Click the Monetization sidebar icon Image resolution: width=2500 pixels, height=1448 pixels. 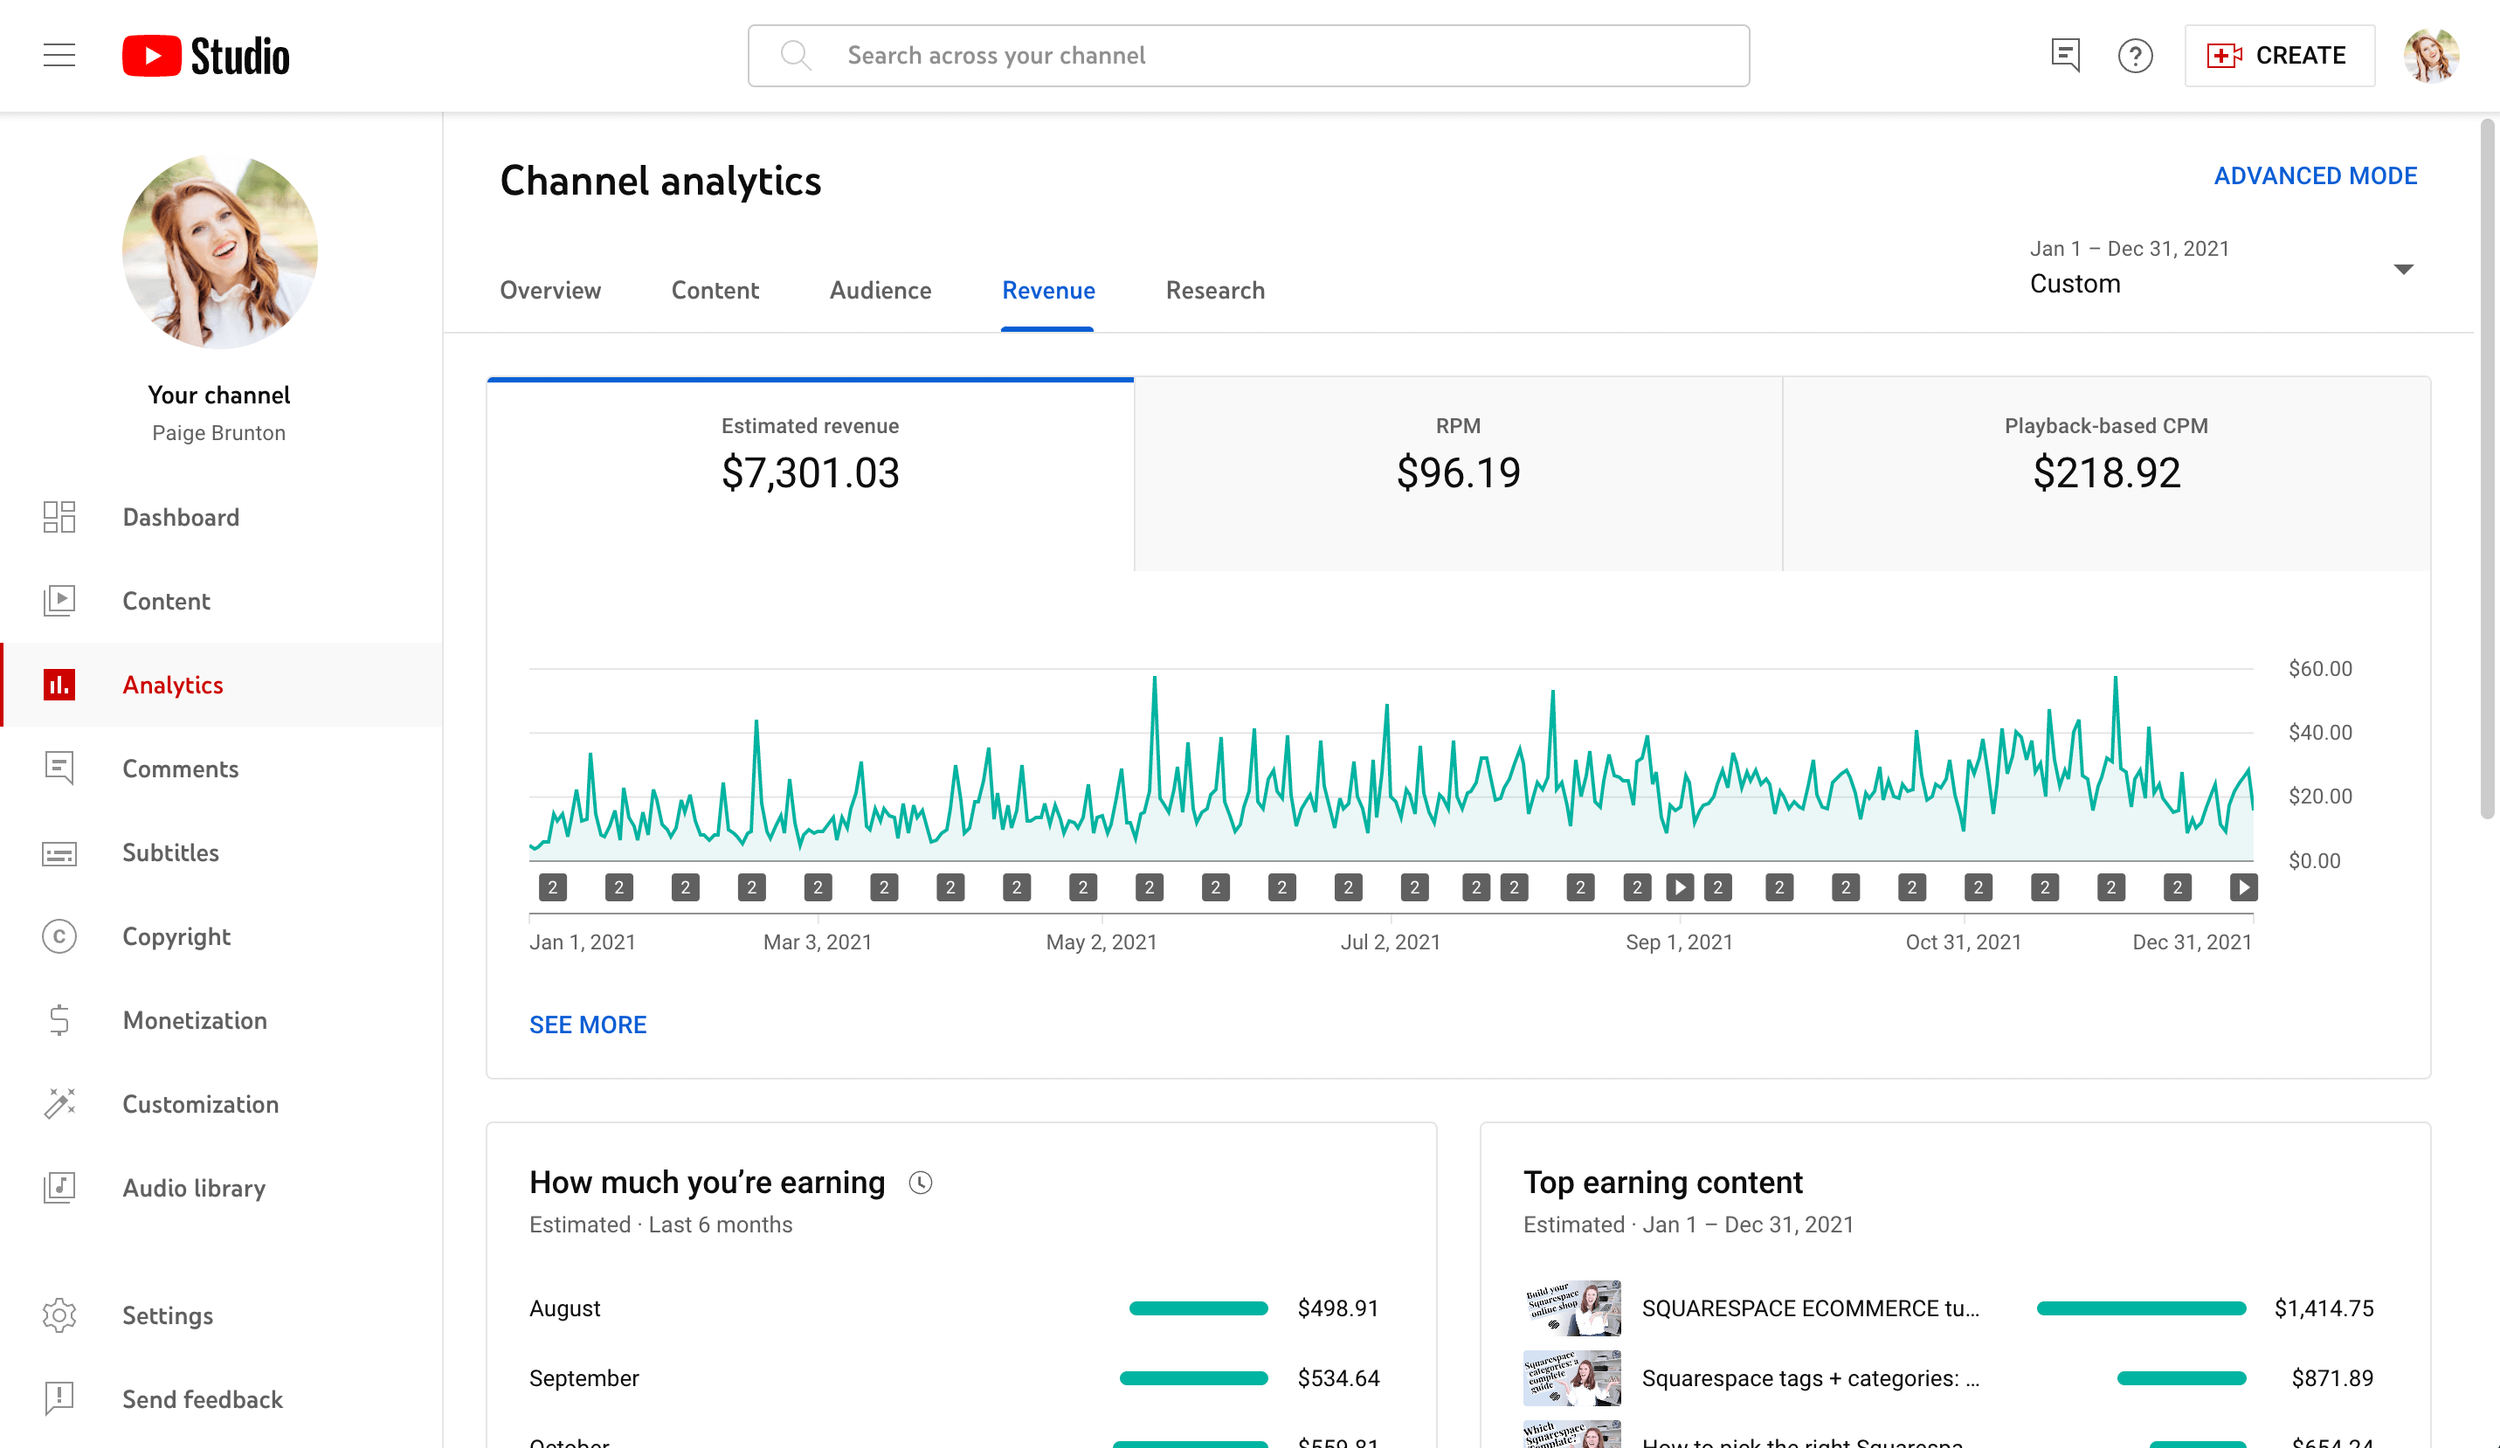click(59, 1020)
